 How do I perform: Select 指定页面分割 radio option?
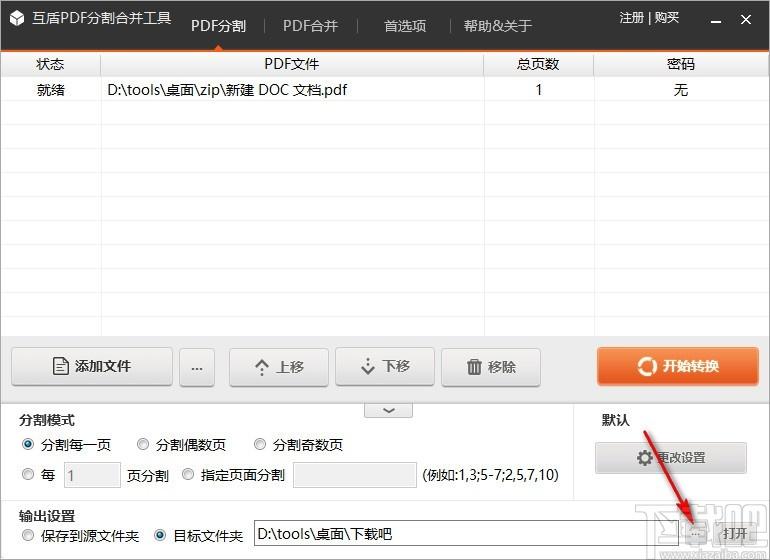(188, 474)
